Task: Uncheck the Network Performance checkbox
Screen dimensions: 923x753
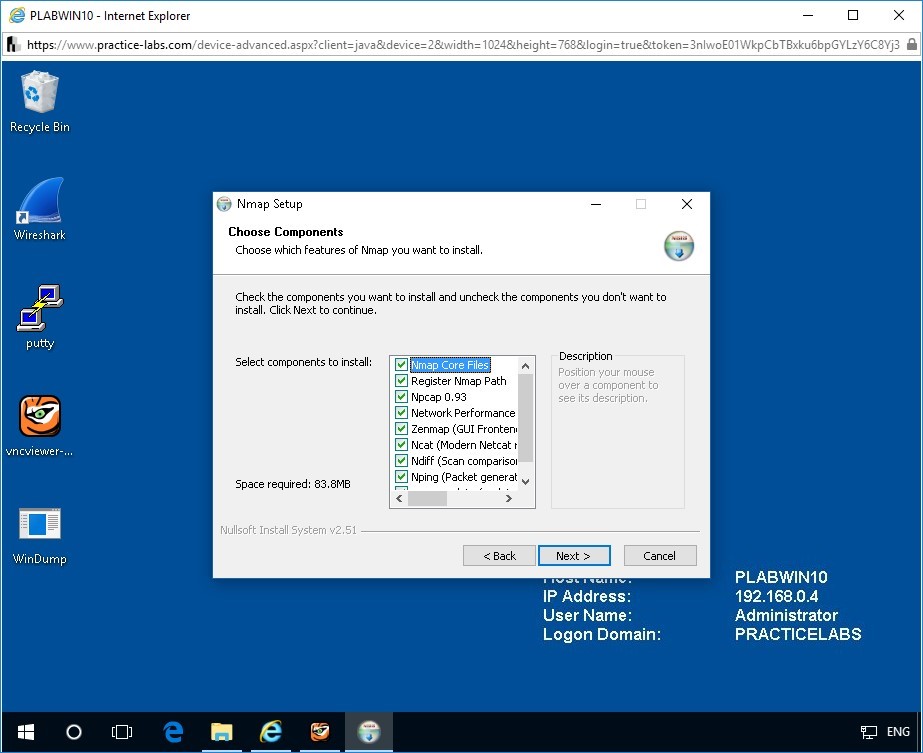Action: [x=401, y=412]
